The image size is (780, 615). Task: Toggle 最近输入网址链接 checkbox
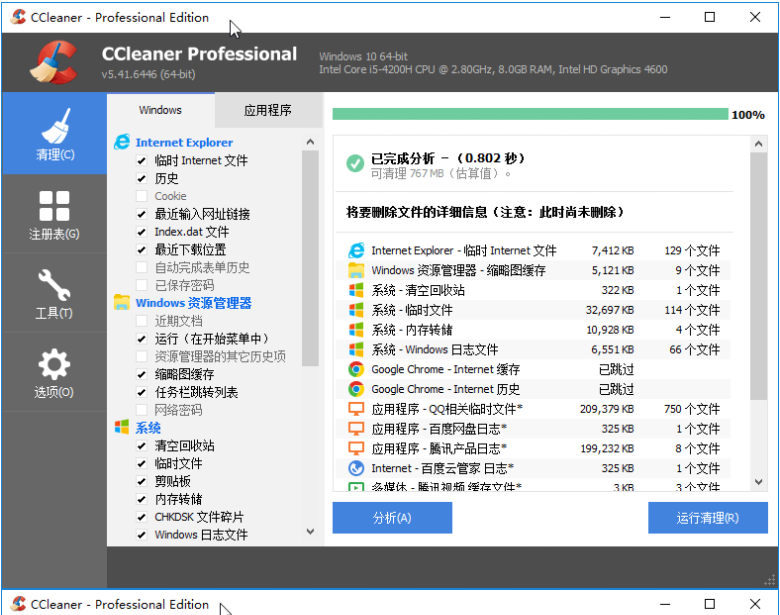pos(142,214)
